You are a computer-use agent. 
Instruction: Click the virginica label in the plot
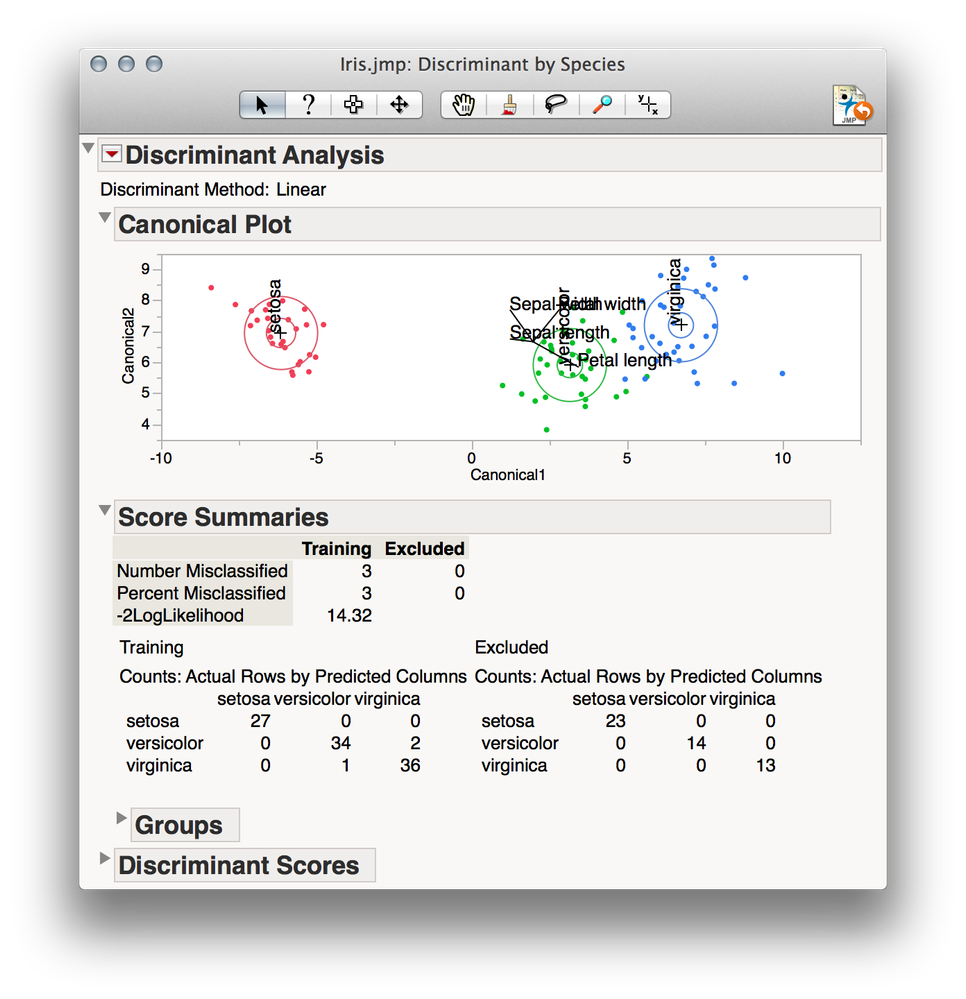tap(674, 292)
